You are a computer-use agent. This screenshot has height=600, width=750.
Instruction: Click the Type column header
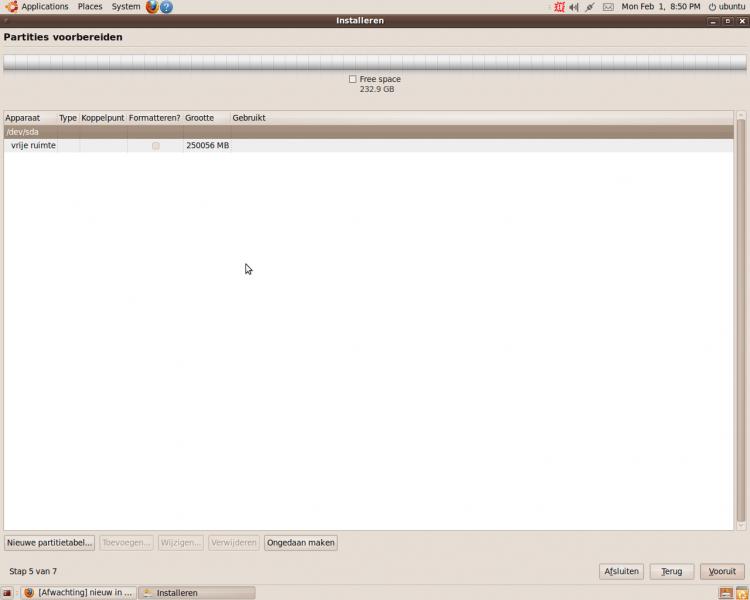point(68,118)
